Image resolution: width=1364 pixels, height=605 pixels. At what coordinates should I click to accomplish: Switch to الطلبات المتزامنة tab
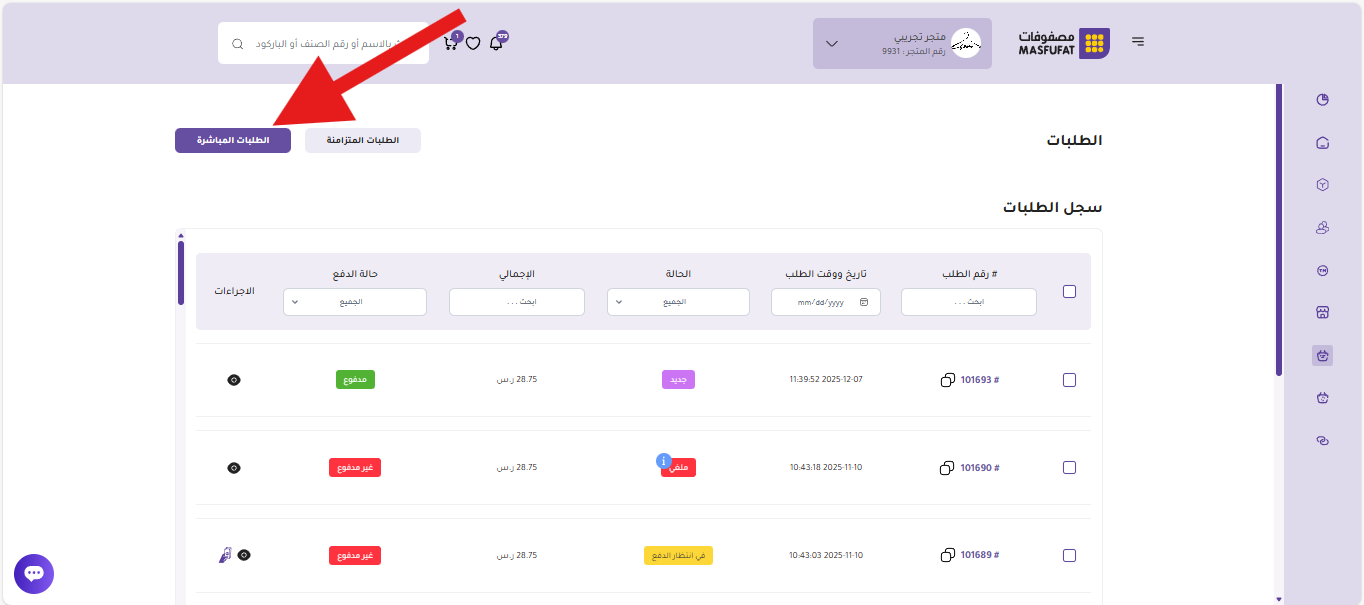[363, 140]
